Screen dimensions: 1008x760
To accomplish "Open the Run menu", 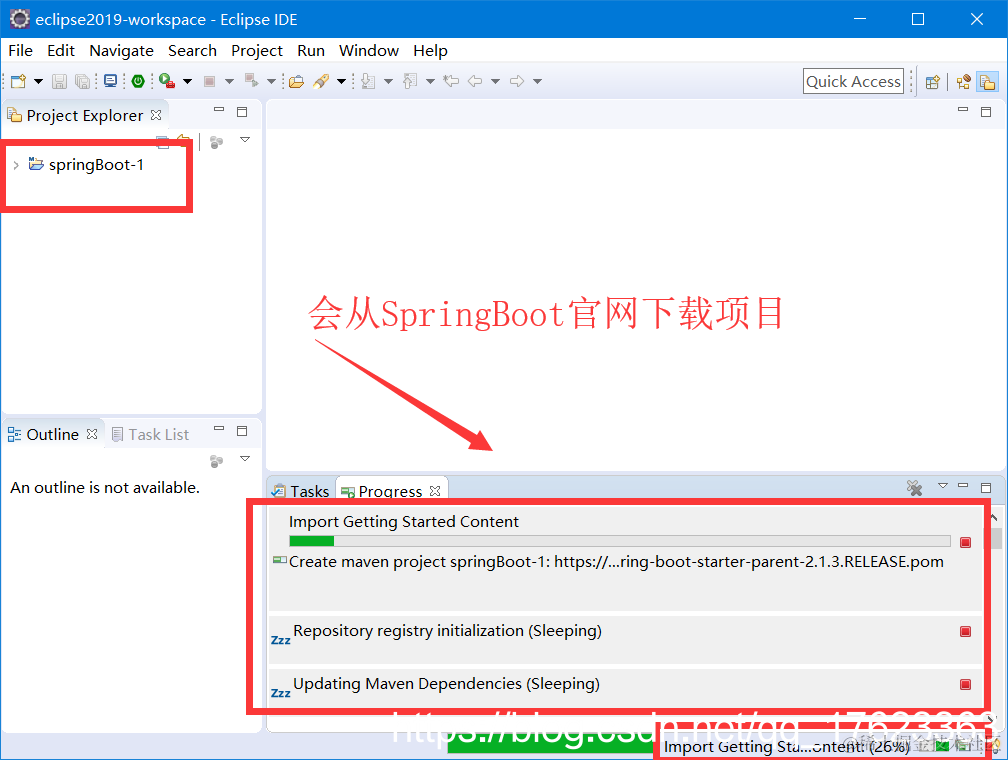I will pos(311,51).
